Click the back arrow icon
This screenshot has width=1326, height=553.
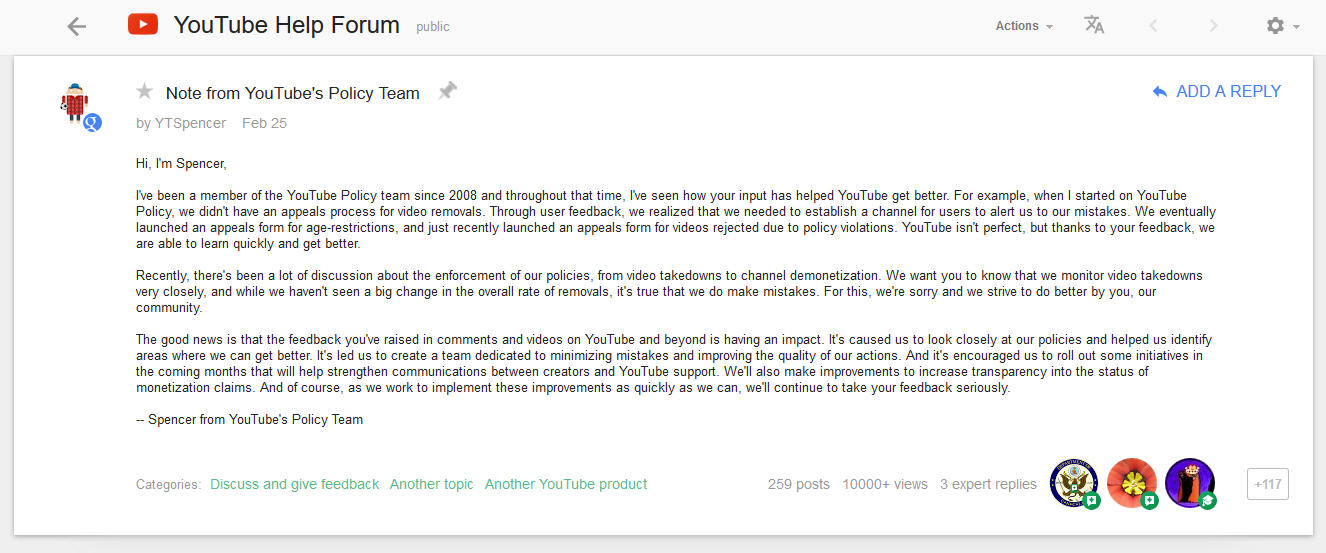tap(77, 27)
